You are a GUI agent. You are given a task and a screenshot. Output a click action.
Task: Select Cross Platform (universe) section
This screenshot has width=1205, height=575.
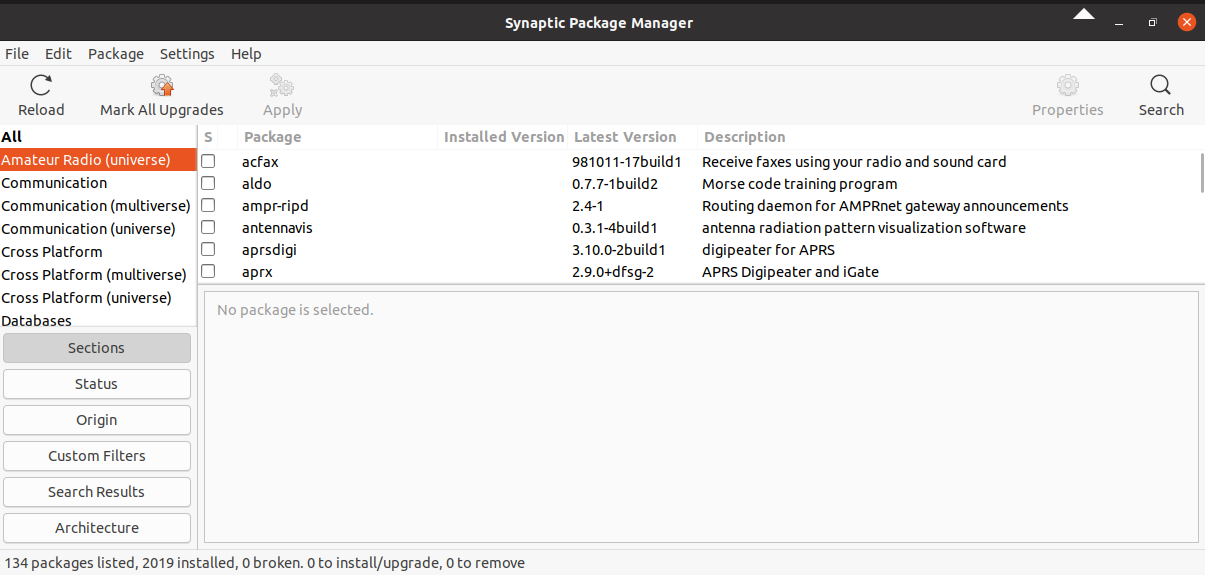[x=86, y=298]
